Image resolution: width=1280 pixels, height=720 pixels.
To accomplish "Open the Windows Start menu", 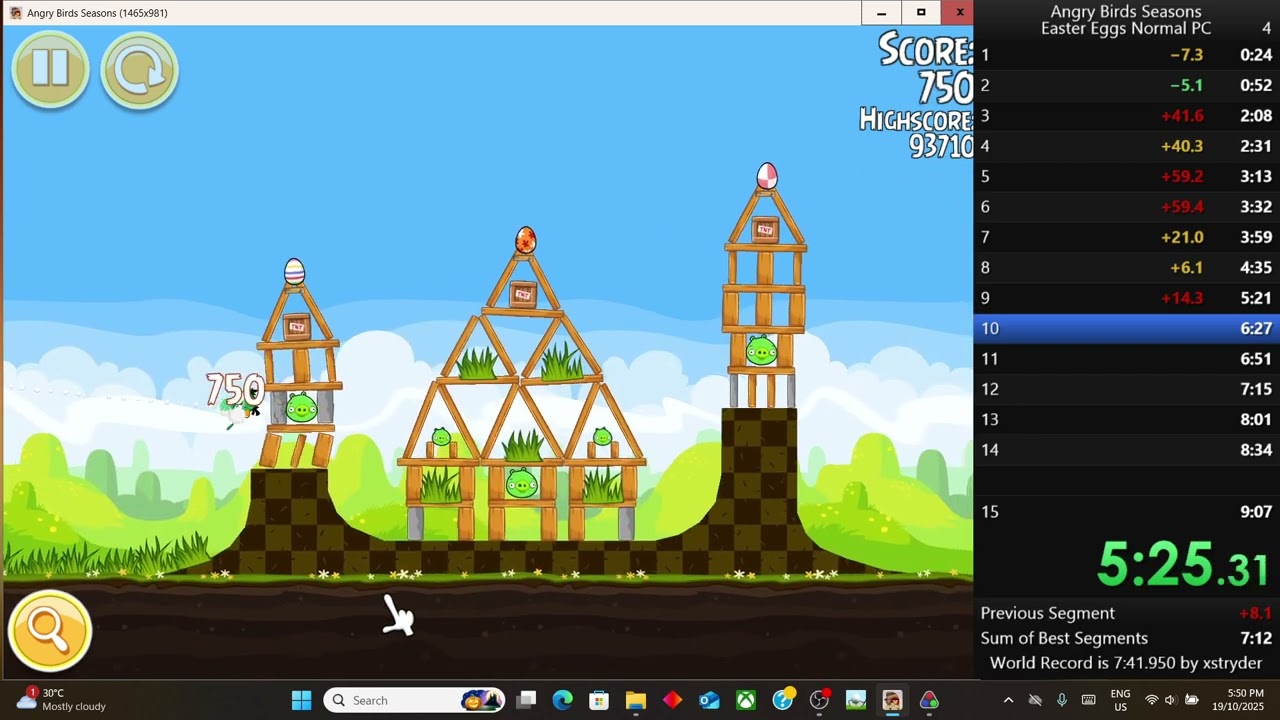I will click(x=301, y=700).
